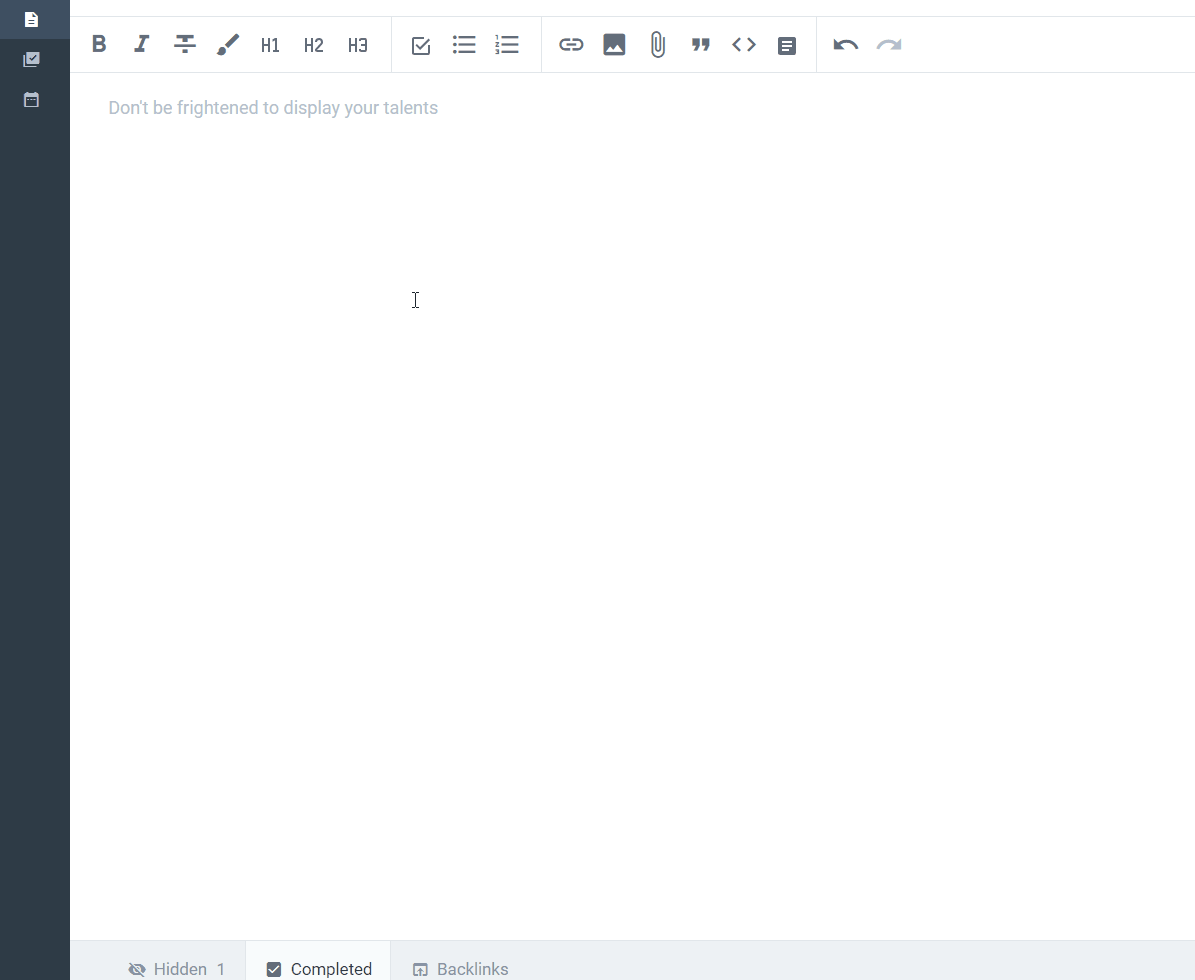Image resolution: width=1195 pixels, height=980 pixels.
Task: Insert a code block
Action: (x=744, y=44)
